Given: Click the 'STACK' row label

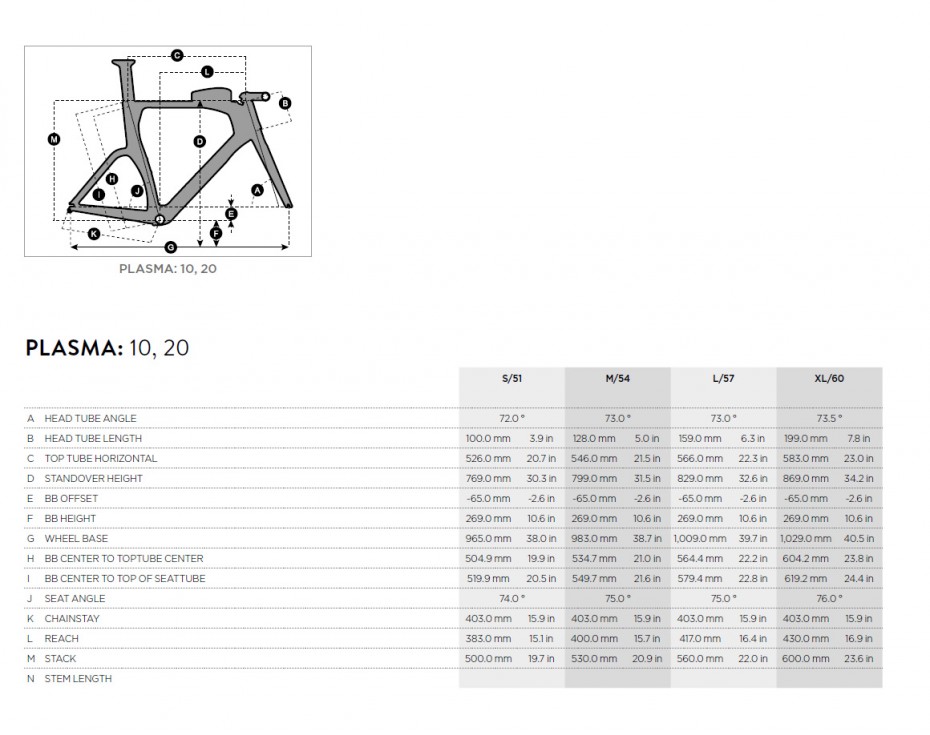Looking at the screenshot, I should pos(60,658).
